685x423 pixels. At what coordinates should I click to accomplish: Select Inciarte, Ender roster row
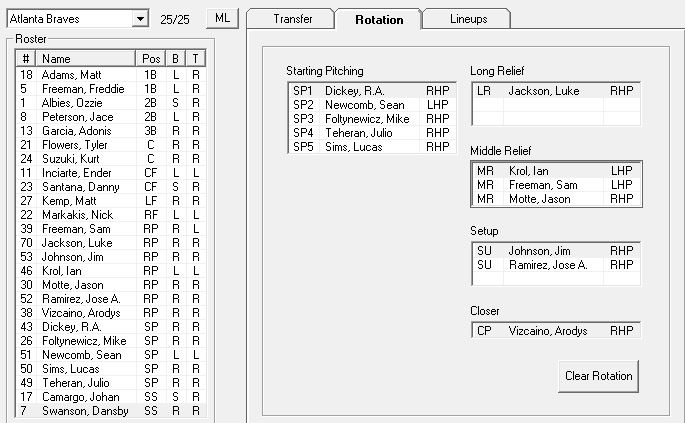pyautogui.click(x=111, y=173)
